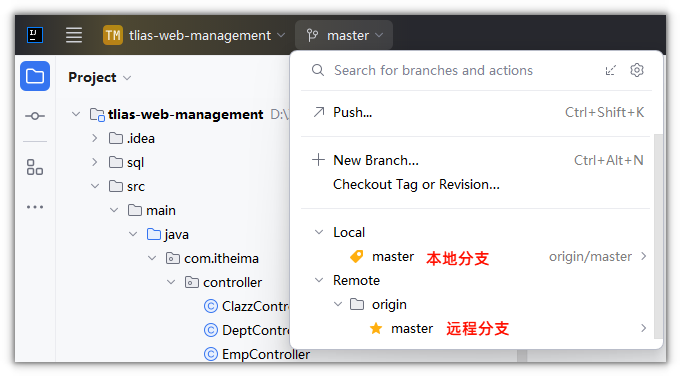
Task: Click the remote master star icon
Action: [x=376, y=328]
